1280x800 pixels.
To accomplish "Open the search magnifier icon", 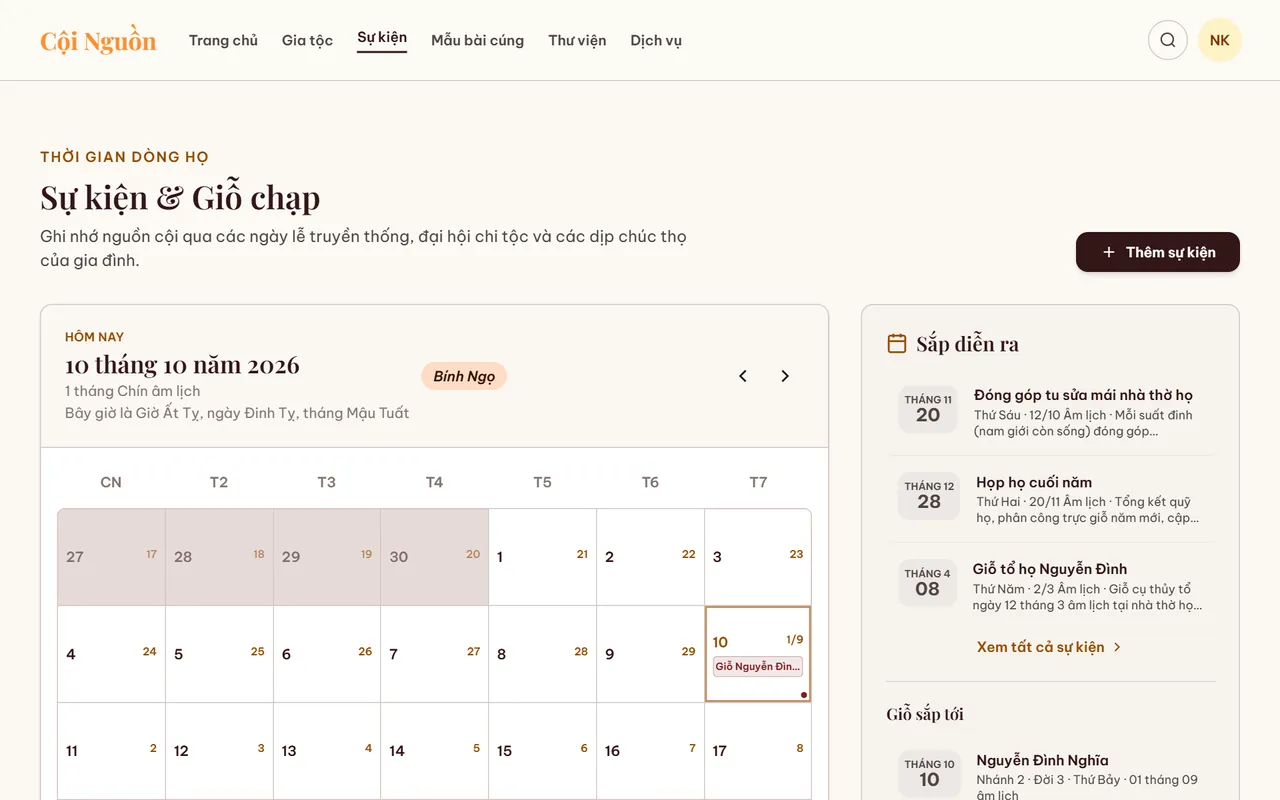I will [x=1168, y=40].
